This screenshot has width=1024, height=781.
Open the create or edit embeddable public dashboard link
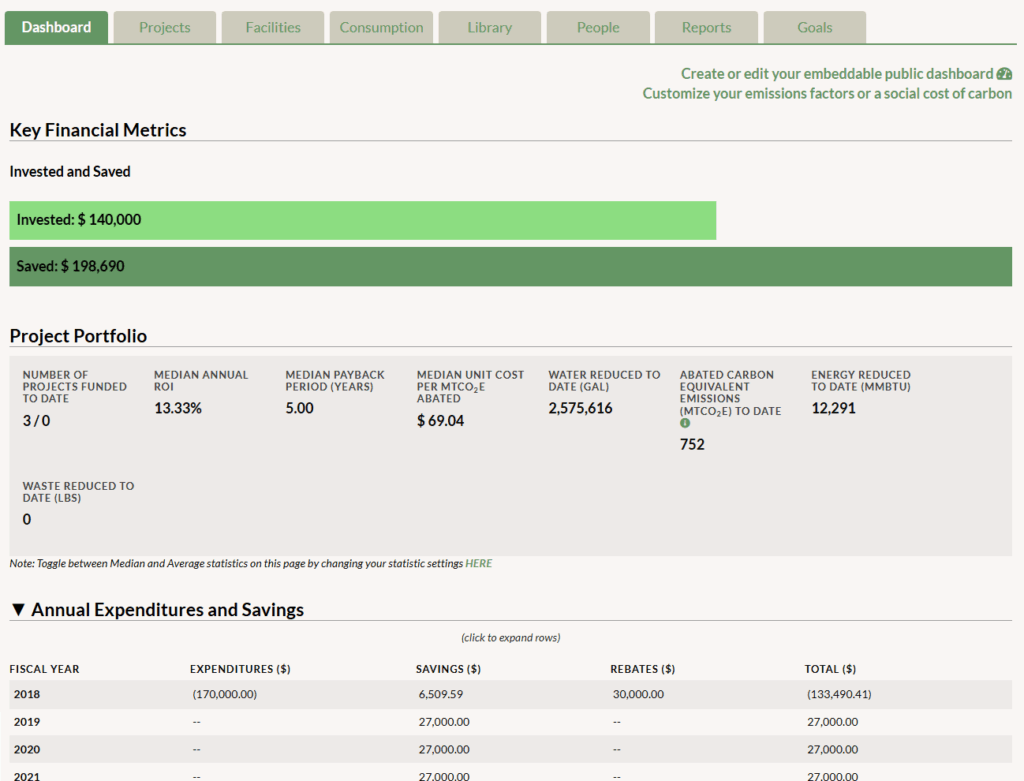tap(837, 74)
